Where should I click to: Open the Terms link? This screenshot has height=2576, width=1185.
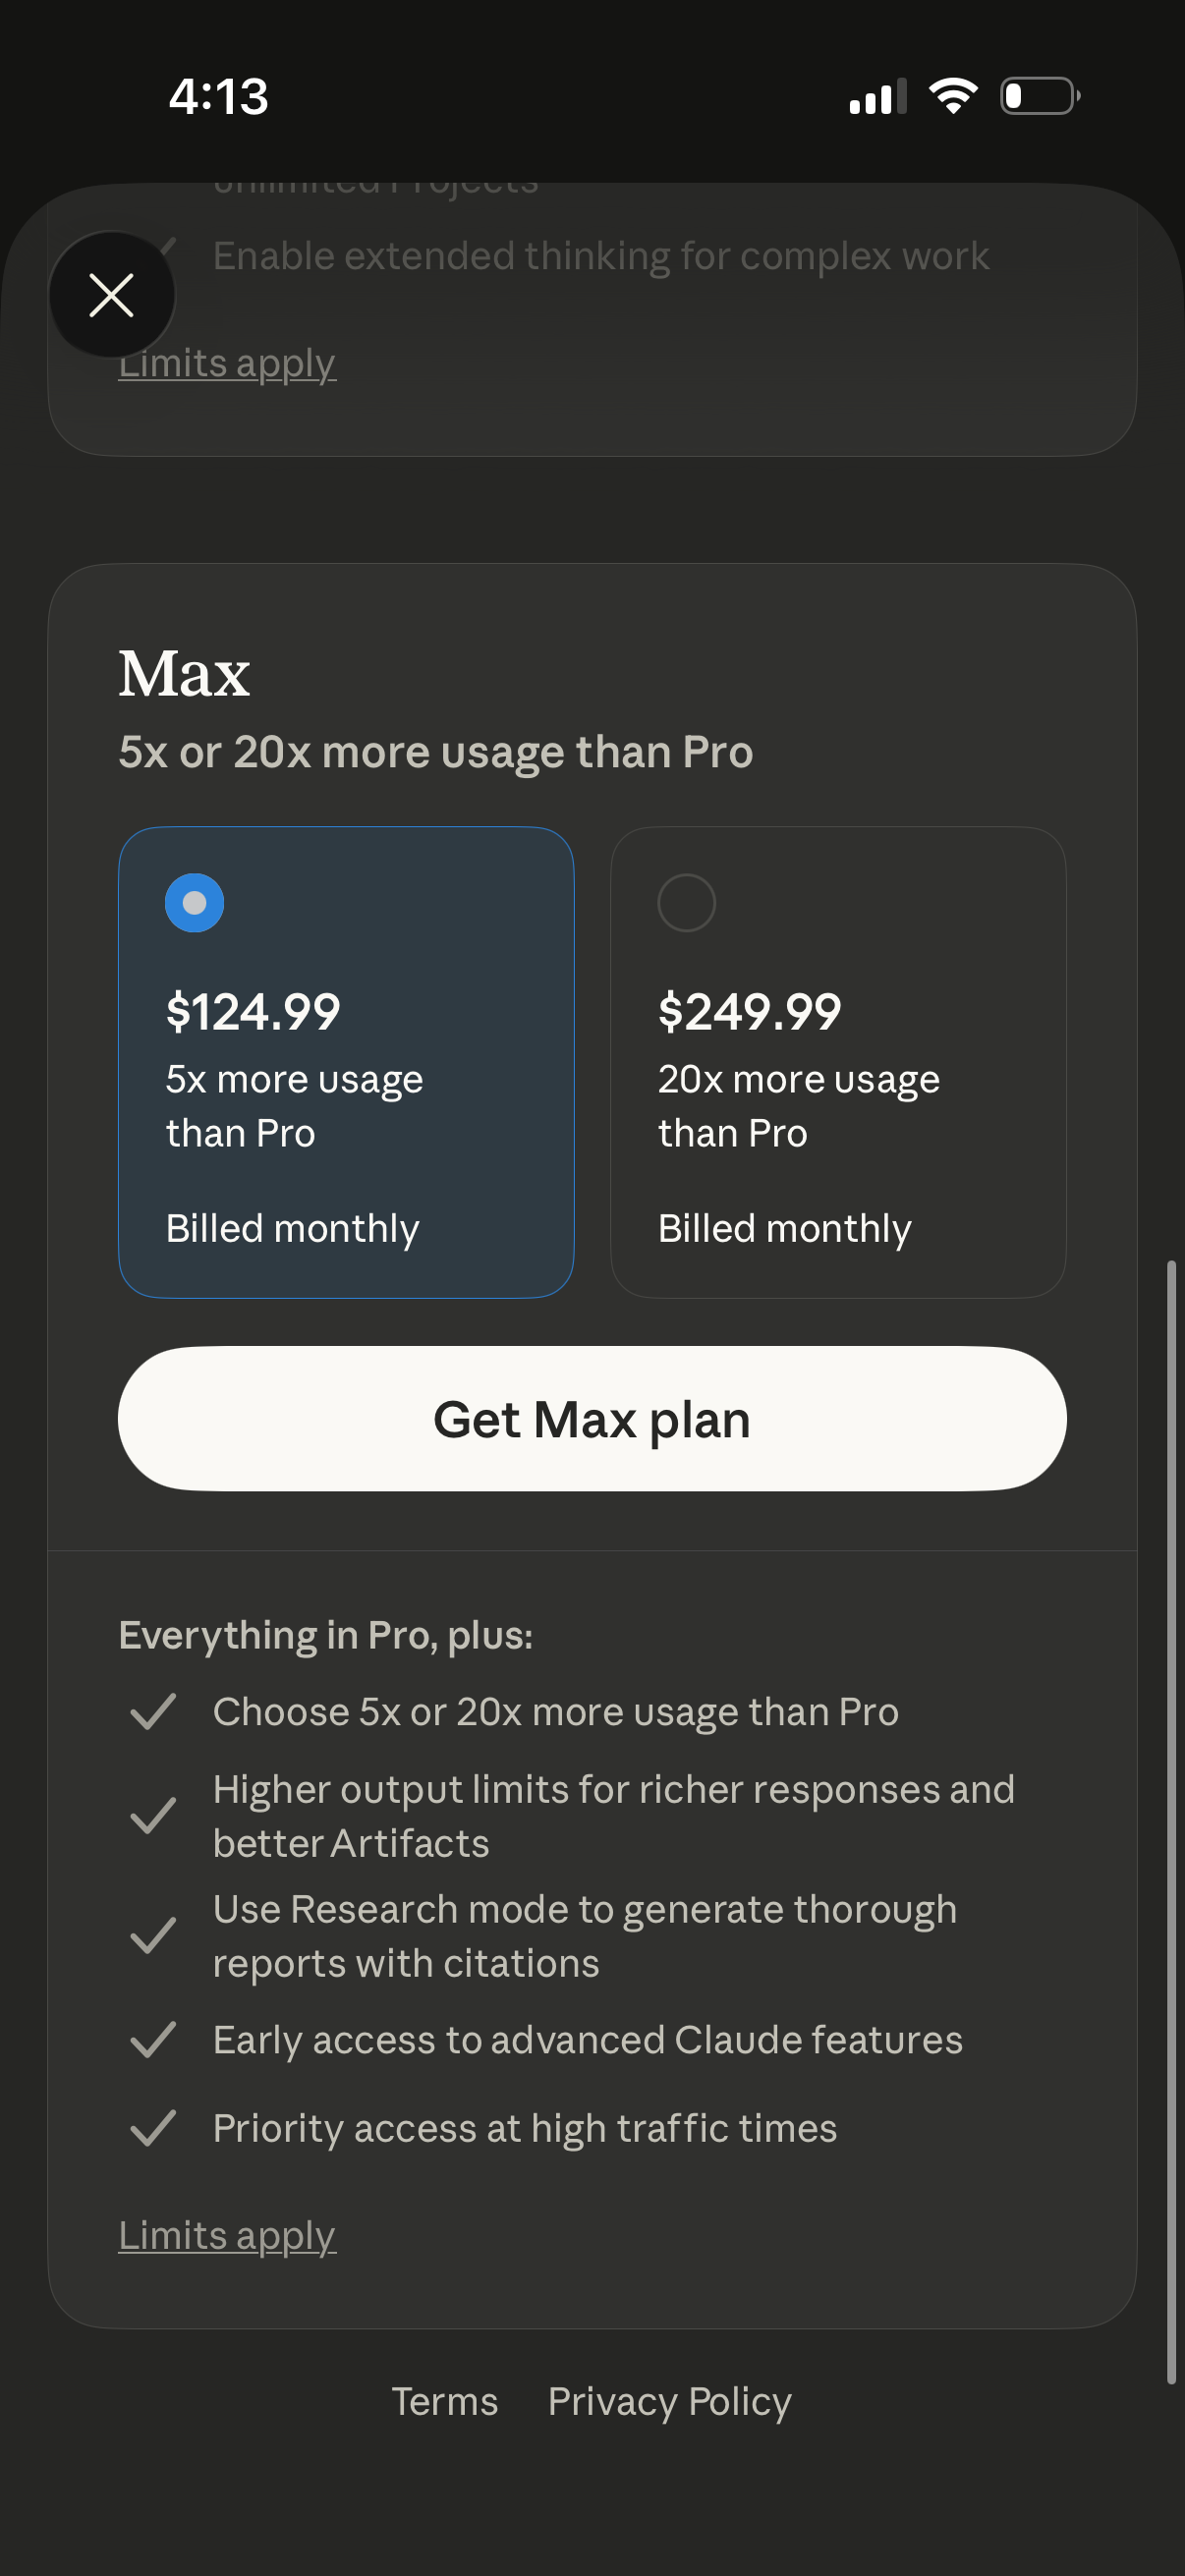click(444, 2401)
